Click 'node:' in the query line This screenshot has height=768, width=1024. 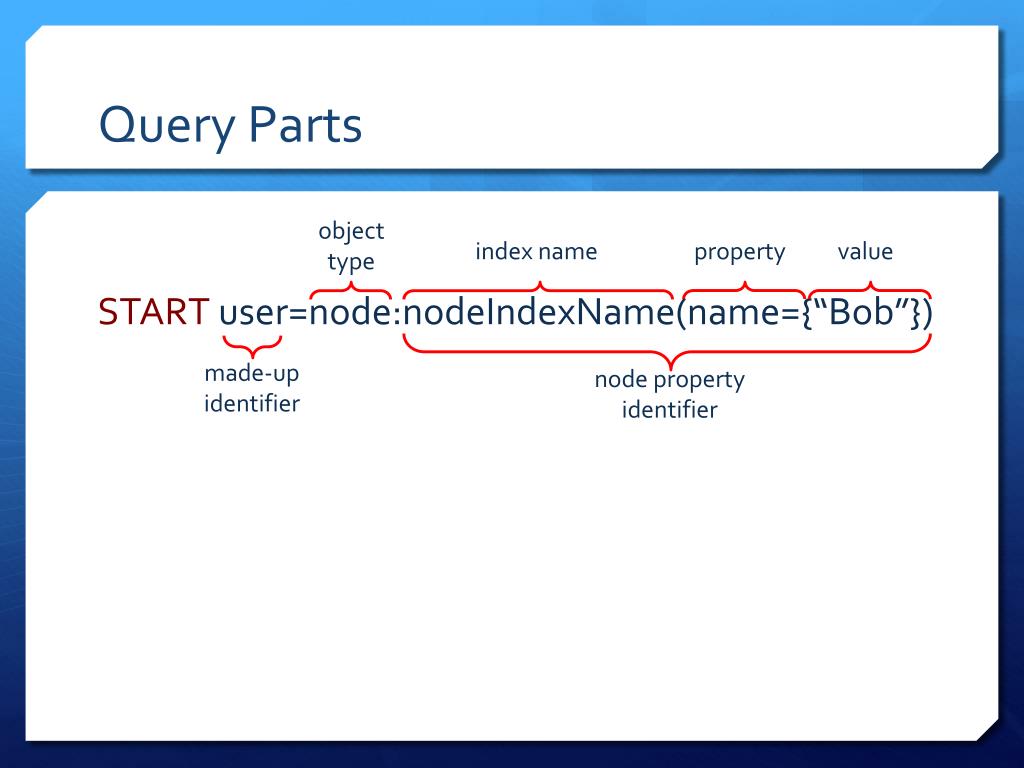pos(355,312)
